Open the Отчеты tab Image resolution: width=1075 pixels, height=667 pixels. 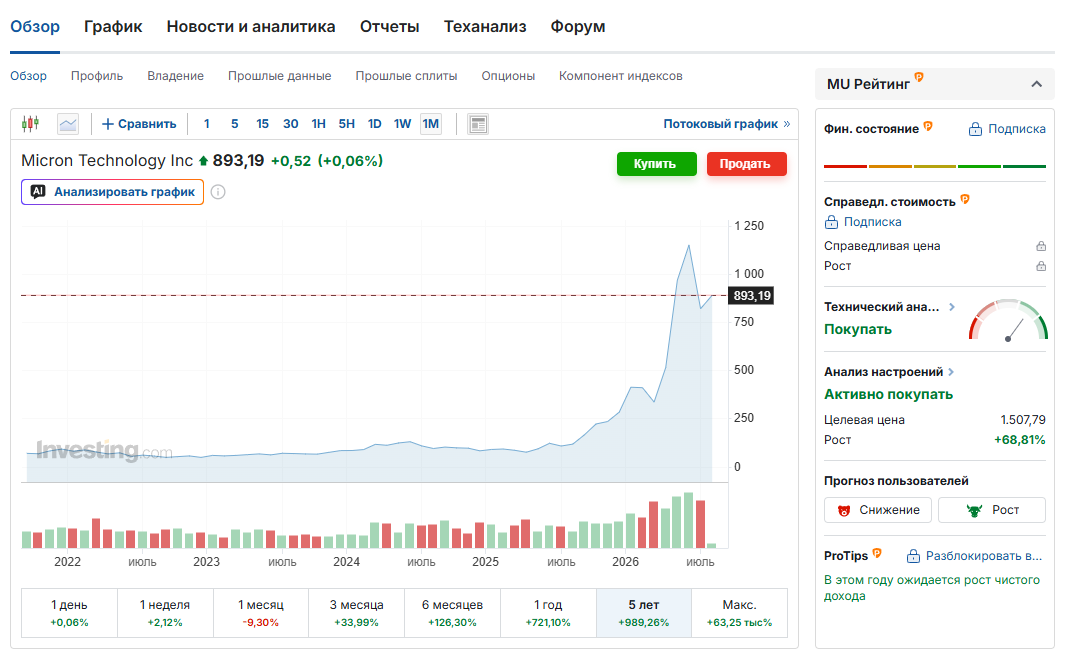pyautogui.click(x=389, y=27)
